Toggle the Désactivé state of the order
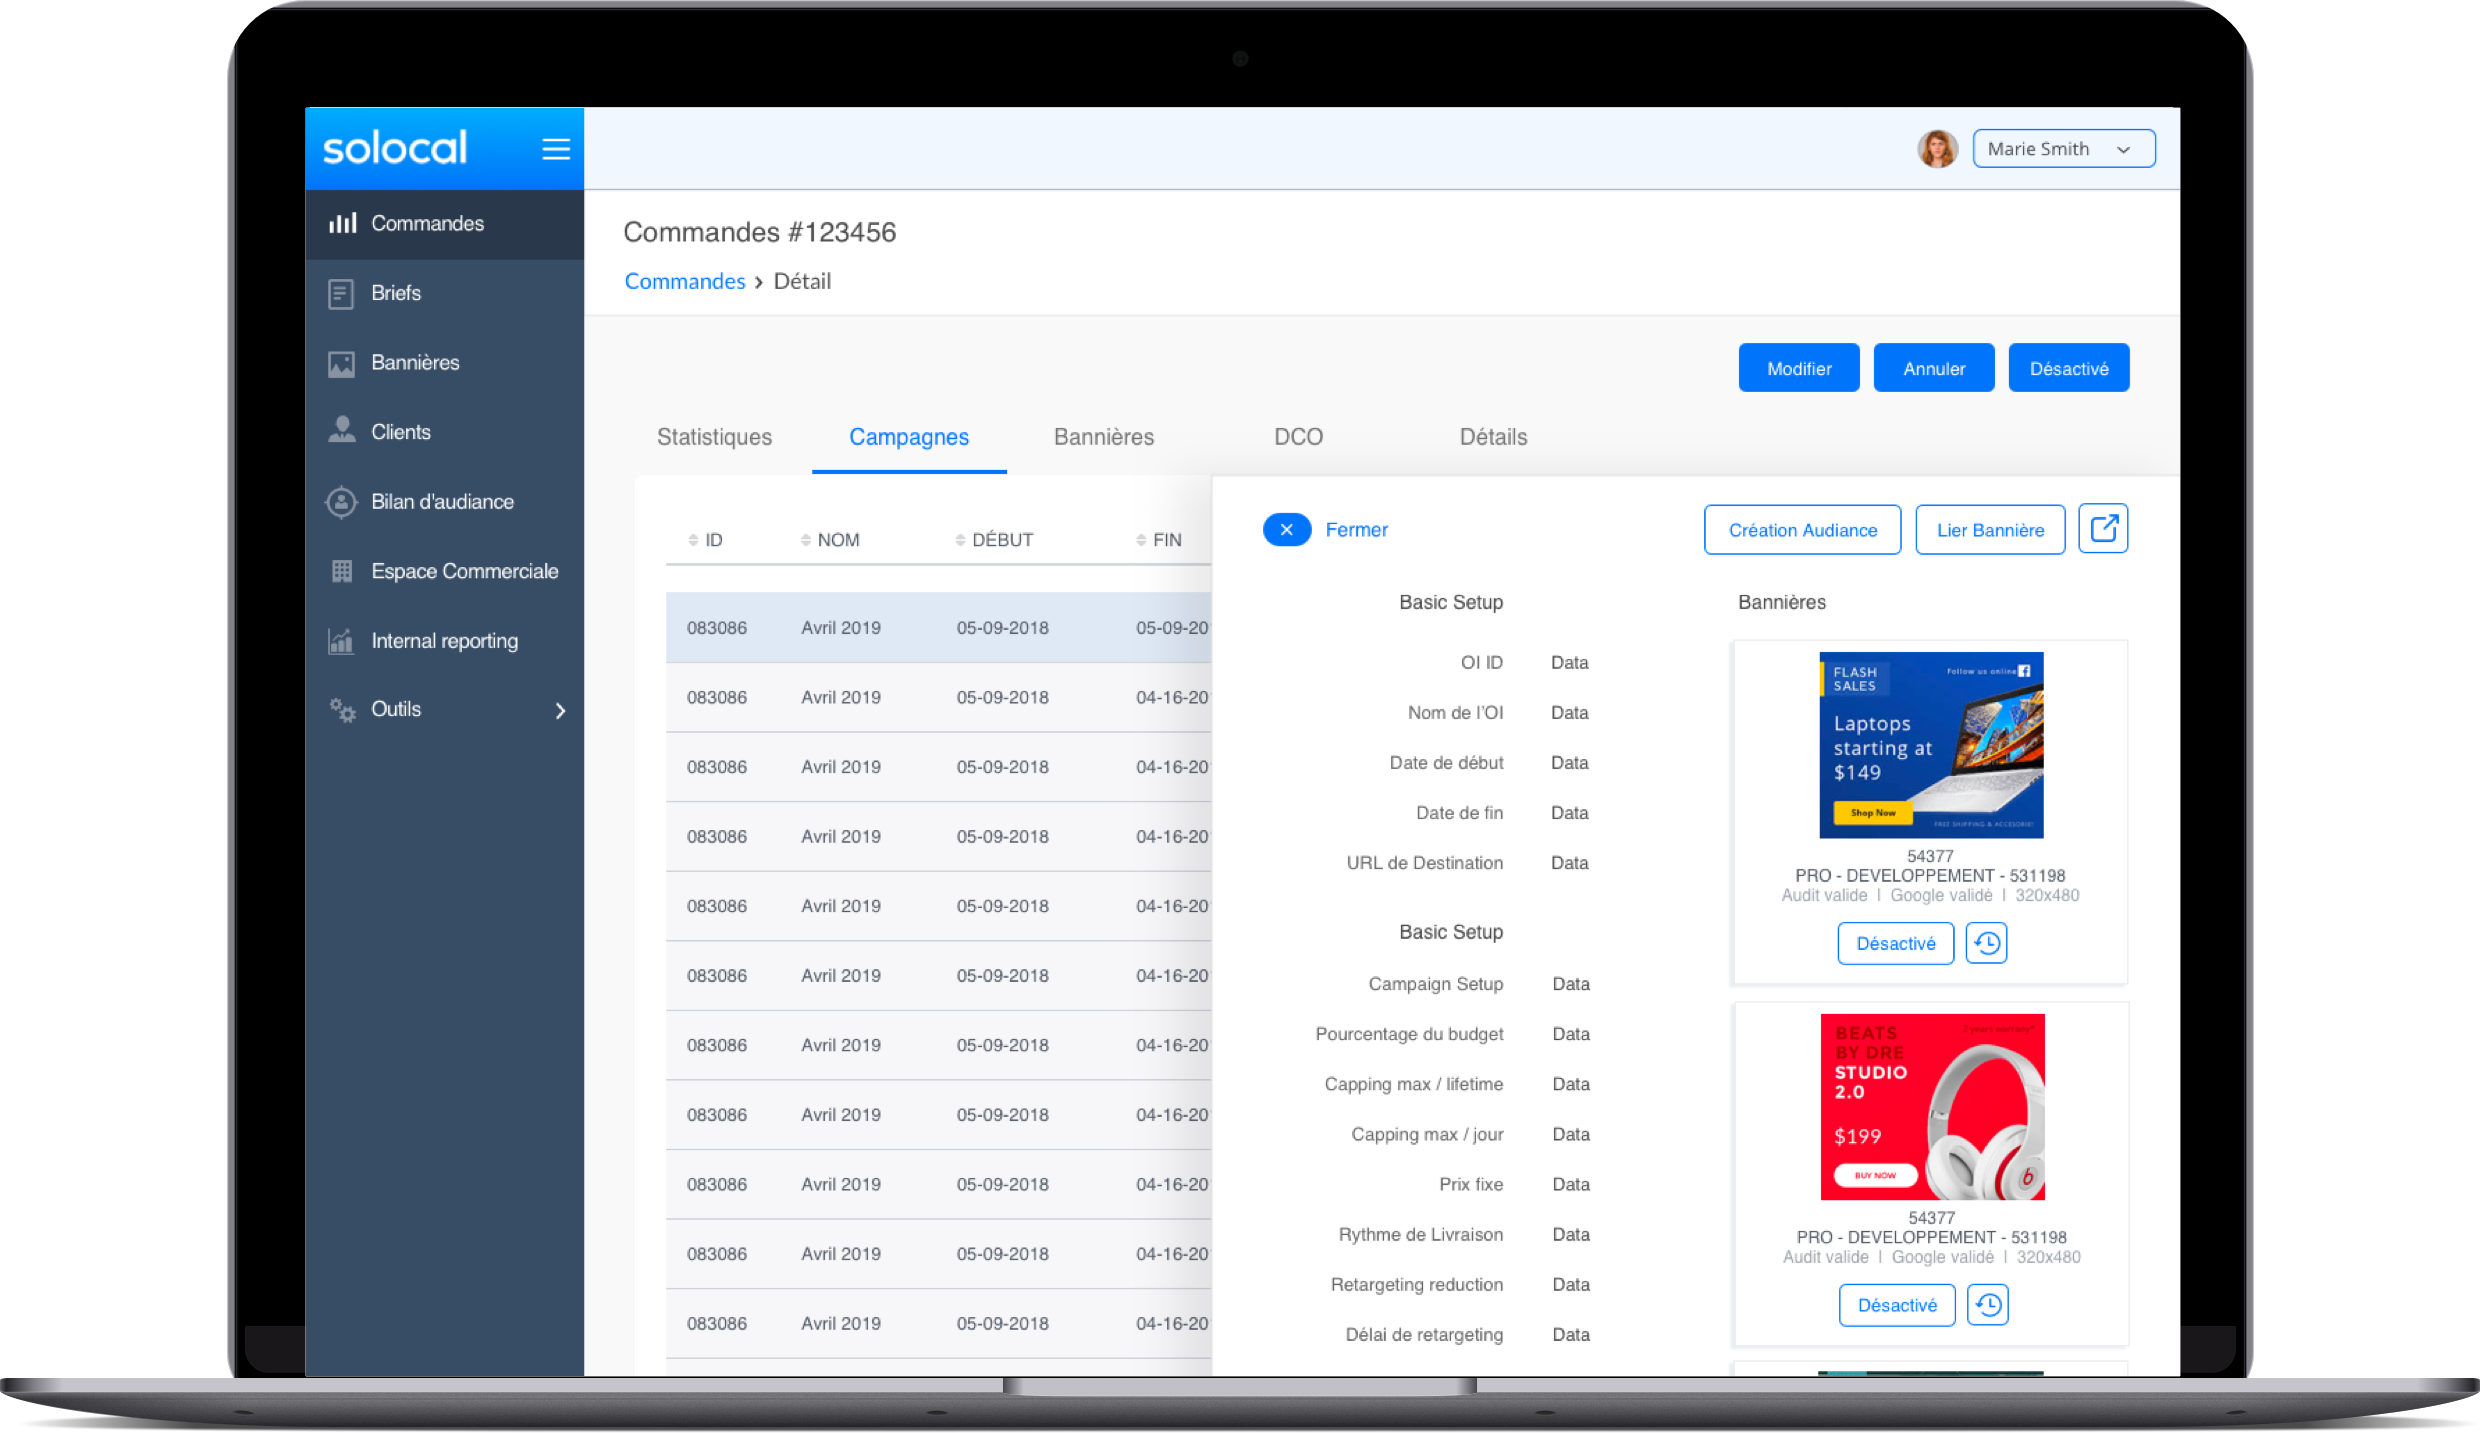Screen dimensions: 2480x1433 pos(2068,367)
